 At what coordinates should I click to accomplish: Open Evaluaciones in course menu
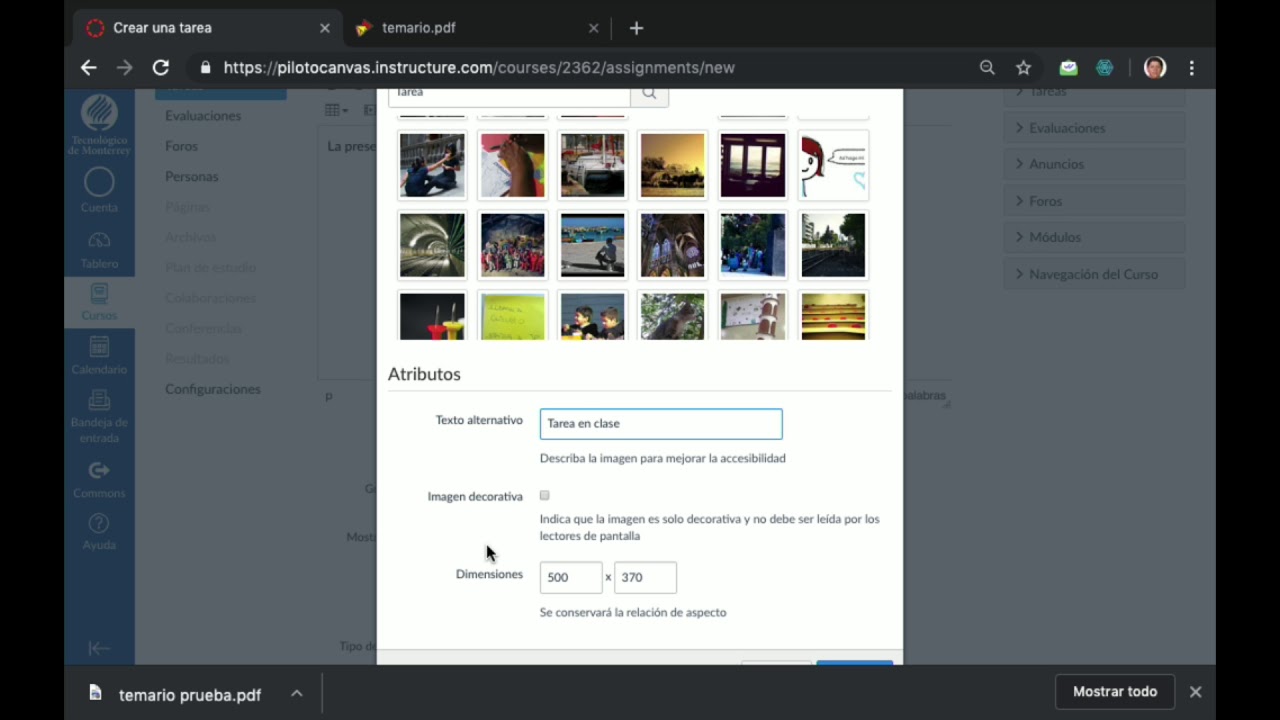coord(203,116)
